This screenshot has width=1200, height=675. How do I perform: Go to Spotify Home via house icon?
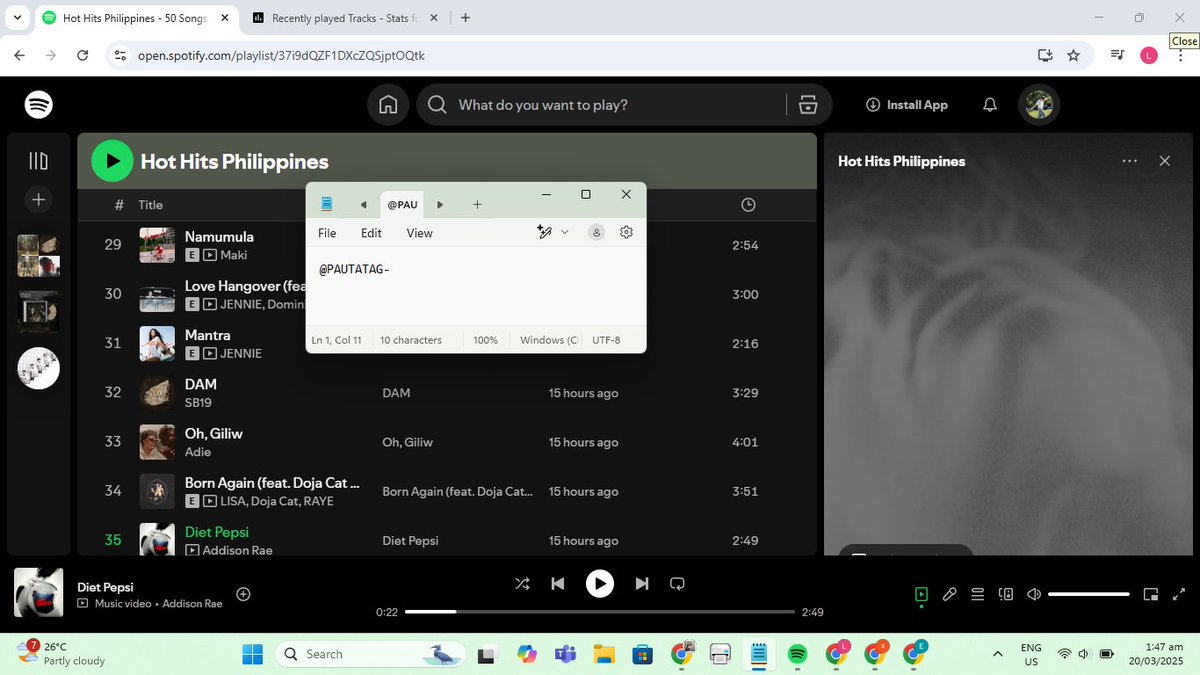[x=388, y=105]
